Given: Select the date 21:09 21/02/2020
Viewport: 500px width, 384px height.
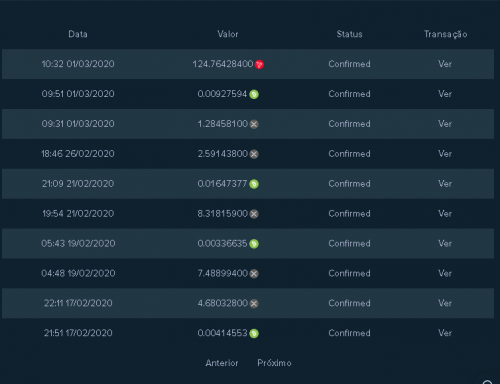Looking at the screenshot, I should (x=78, y=184).
